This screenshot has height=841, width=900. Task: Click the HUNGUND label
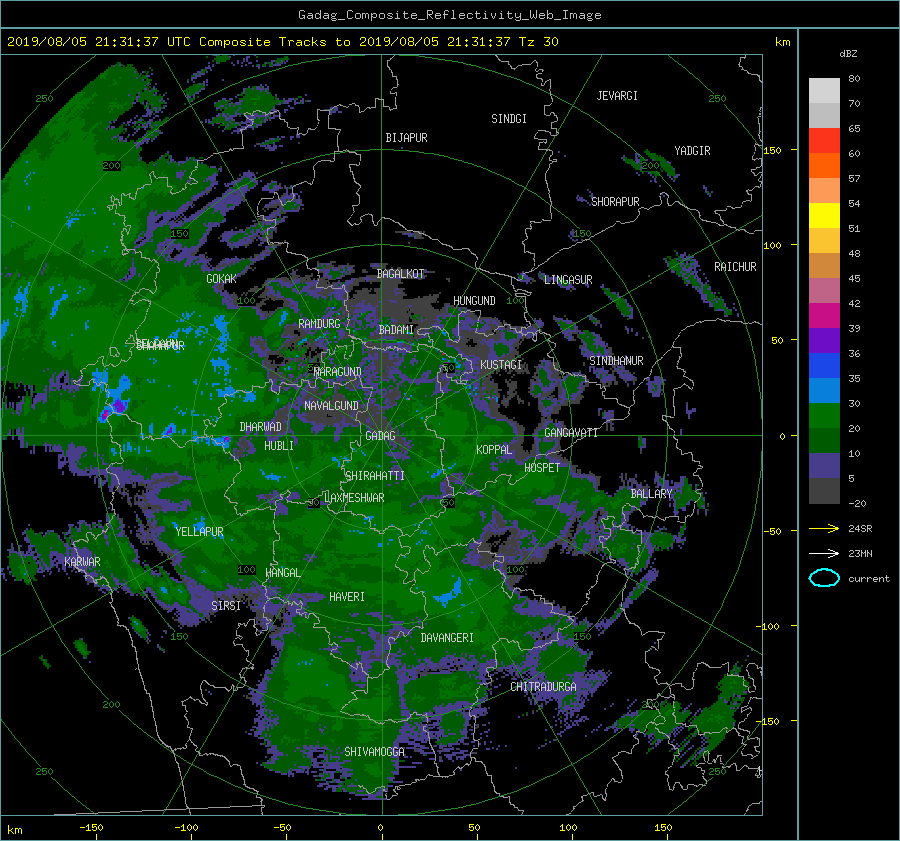click(474, 301)
